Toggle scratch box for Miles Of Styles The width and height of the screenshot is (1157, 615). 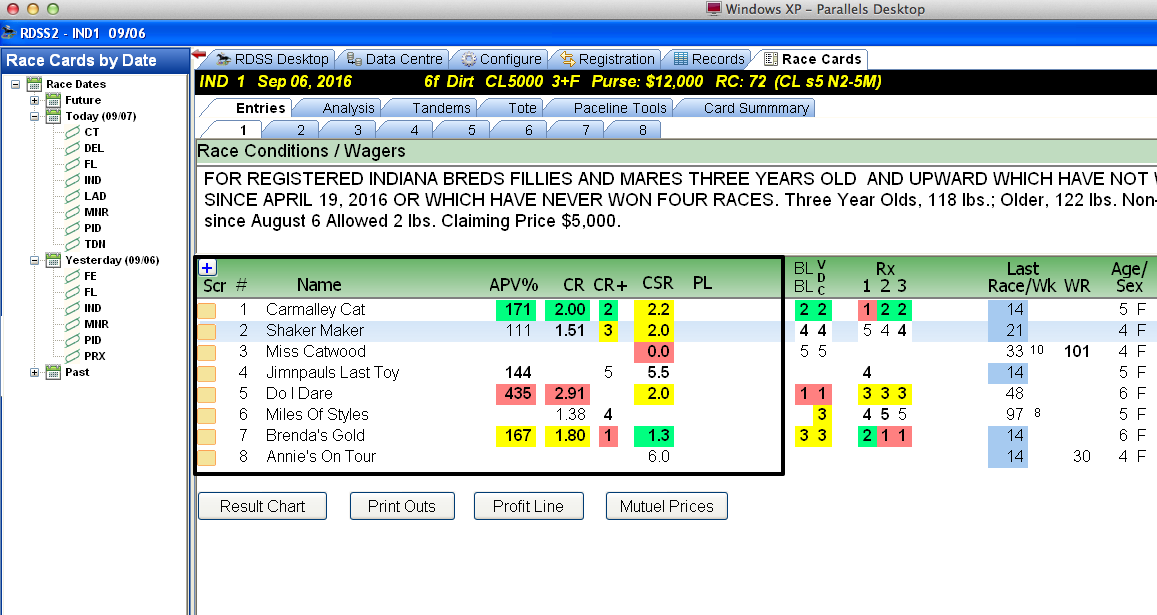pos(207,416)
